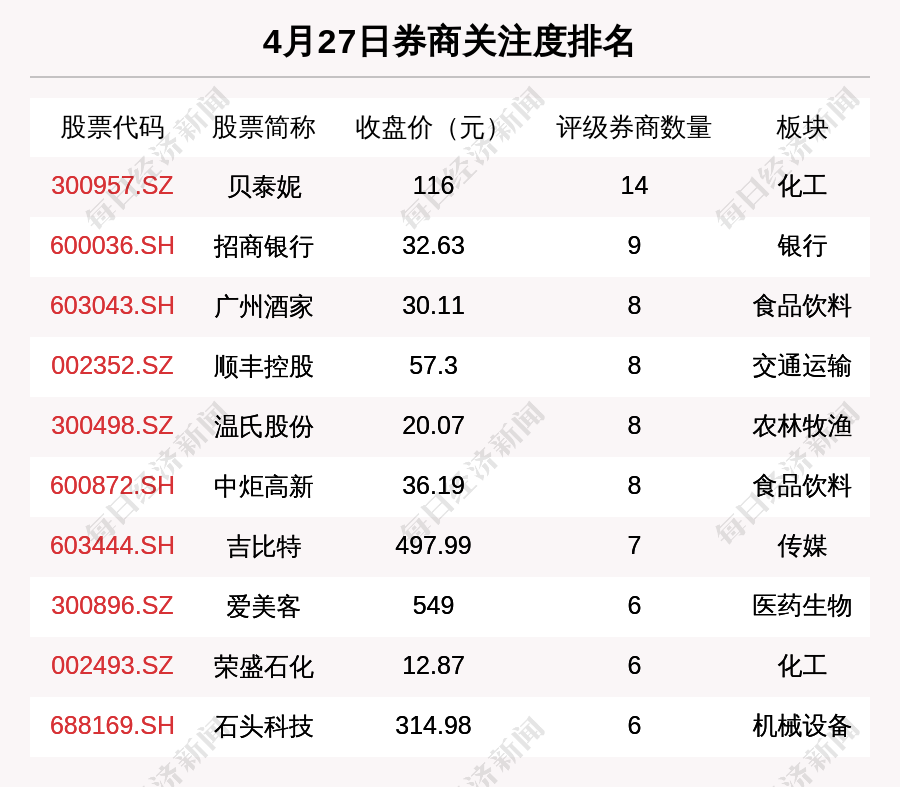This screenshot has width=900, height=787.
Task: Select stock name 招商银行
Action: pos(263,246)
